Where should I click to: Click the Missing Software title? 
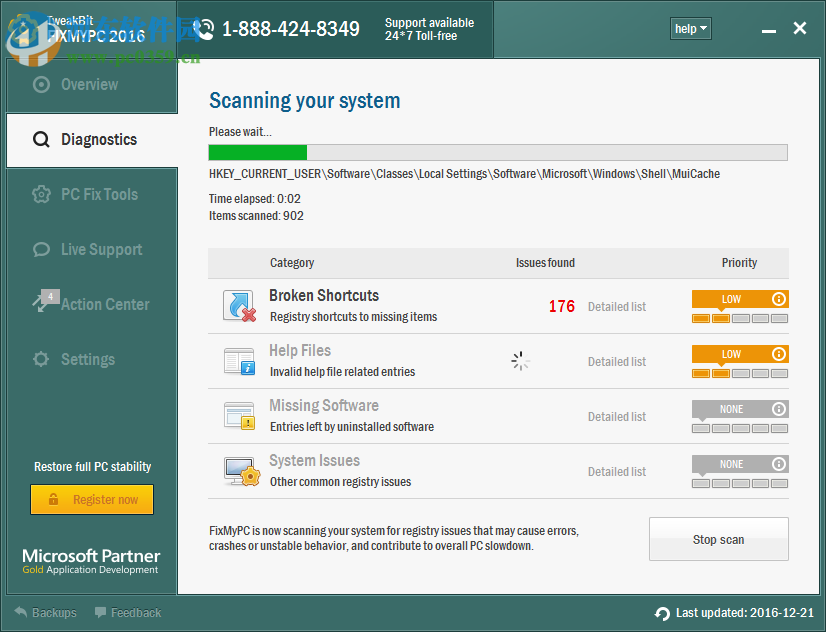[x=324, y=406]
